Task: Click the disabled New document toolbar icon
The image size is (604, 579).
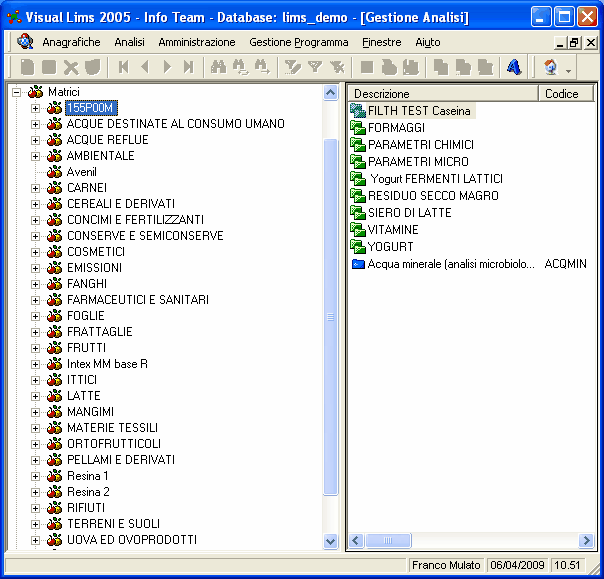Action: tap(27, 67)
